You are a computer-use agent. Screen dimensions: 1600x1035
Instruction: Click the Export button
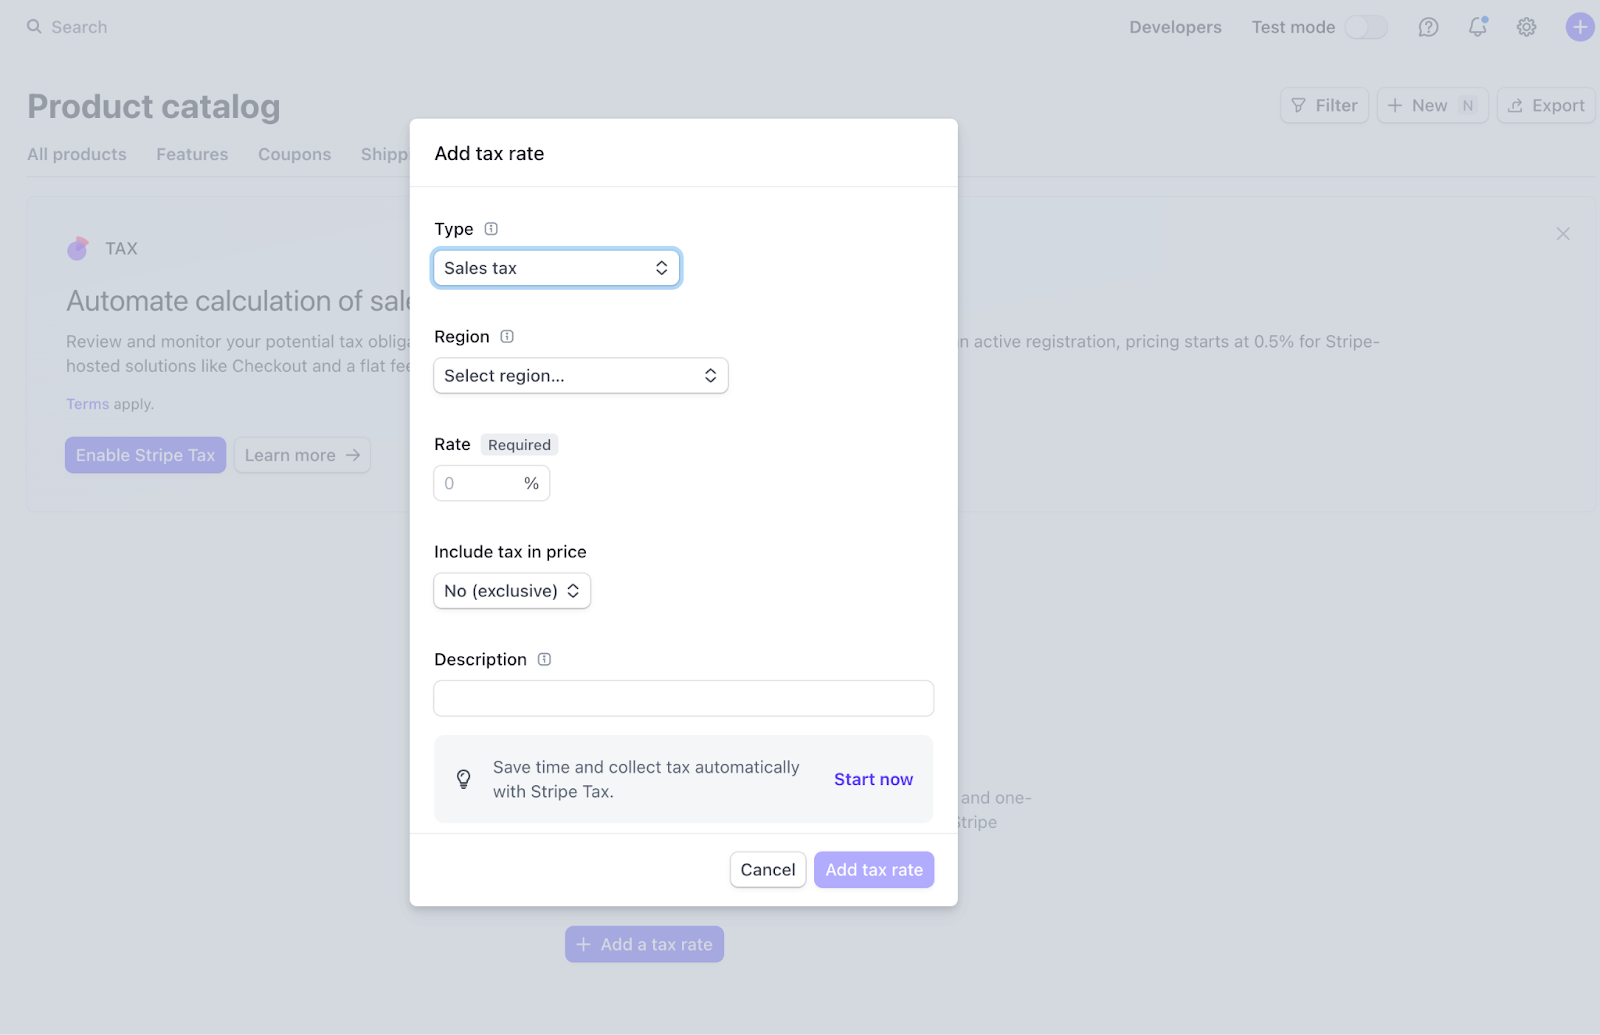tap(1546, 105)
